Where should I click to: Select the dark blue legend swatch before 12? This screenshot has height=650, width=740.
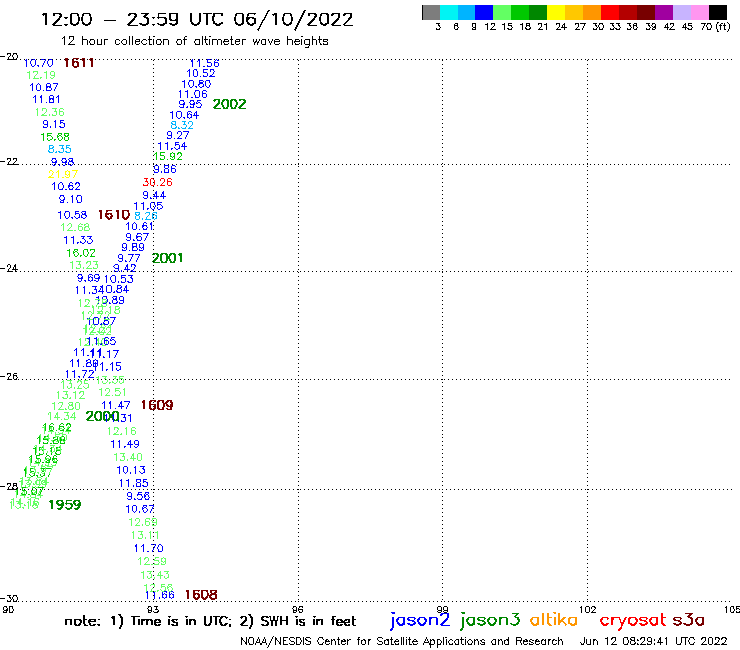(484, 12)
